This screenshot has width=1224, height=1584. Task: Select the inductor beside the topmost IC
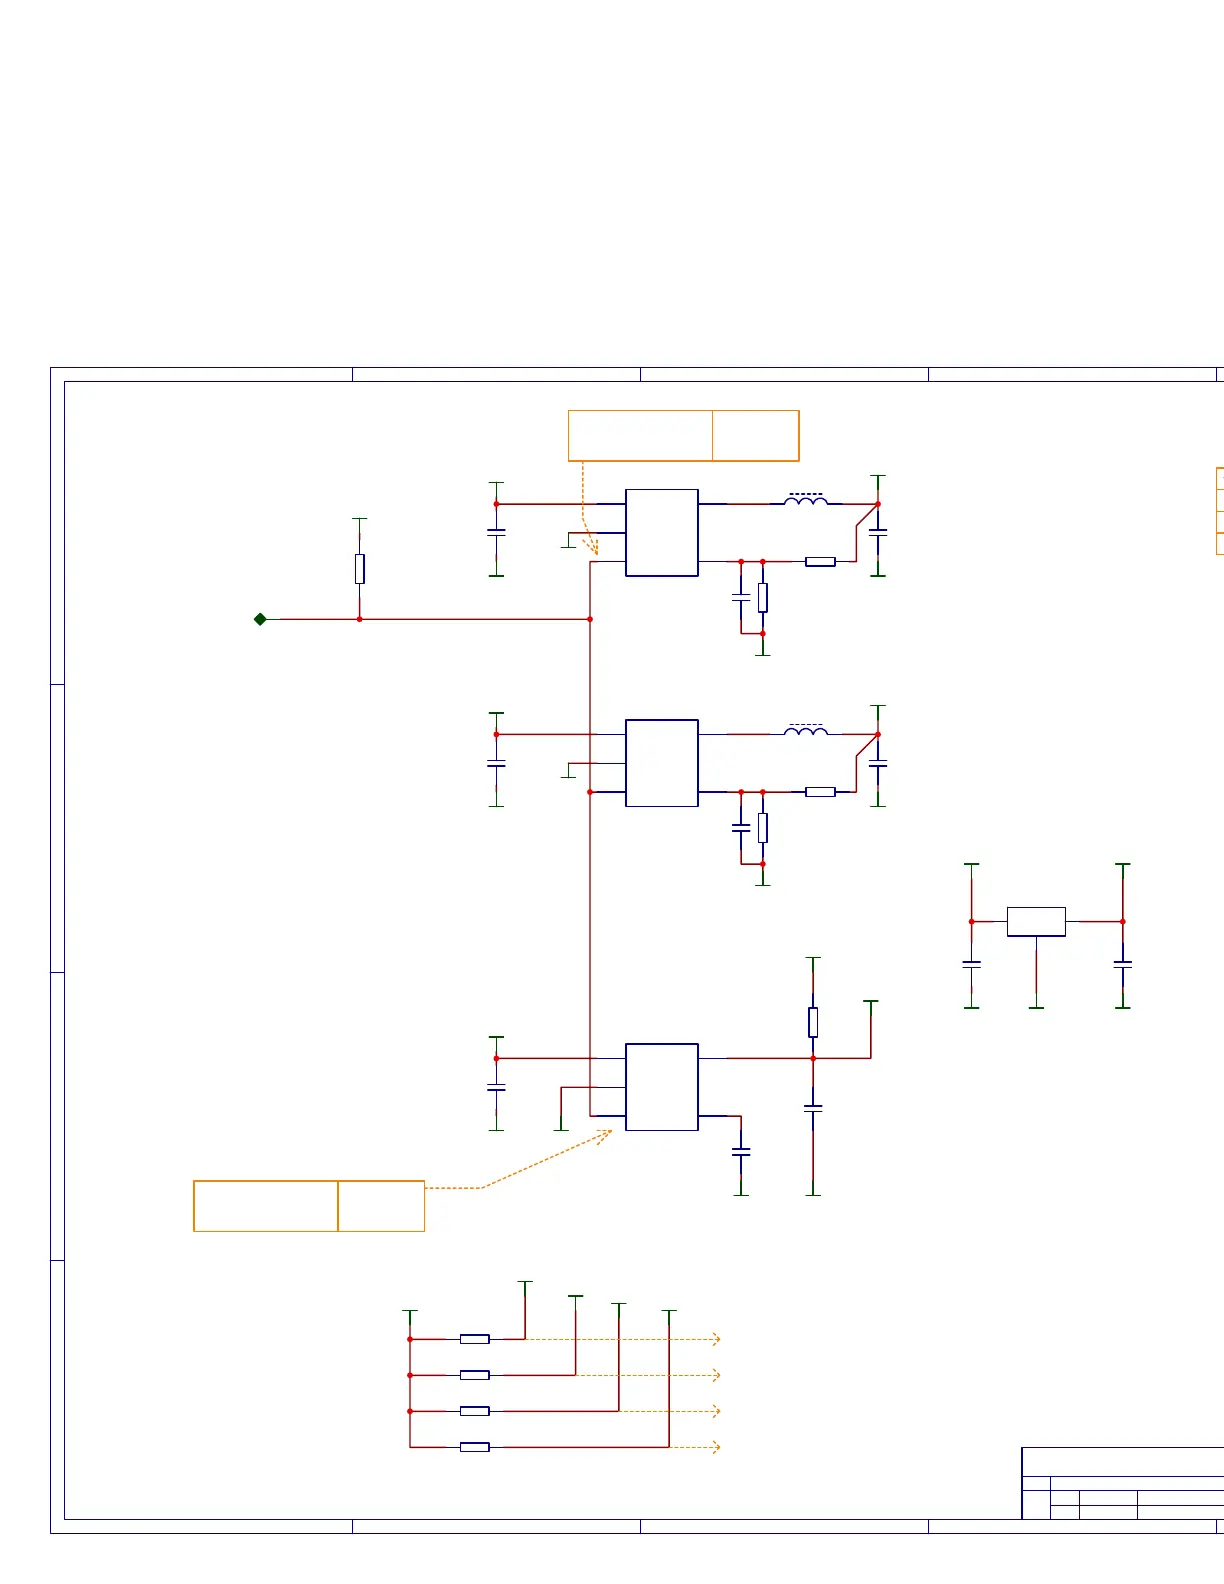pos(806,499)
